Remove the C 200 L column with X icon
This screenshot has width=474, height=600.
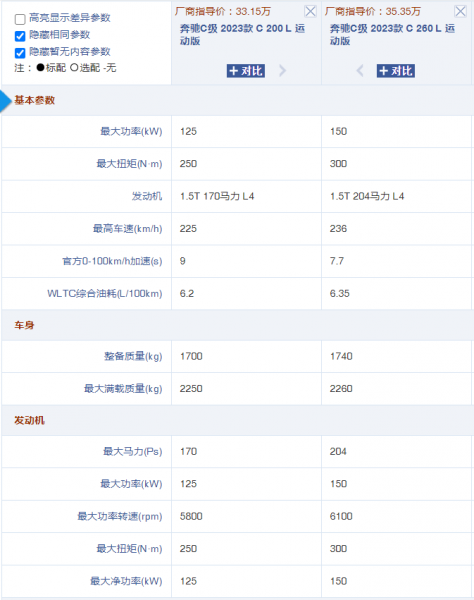(310, 11)
